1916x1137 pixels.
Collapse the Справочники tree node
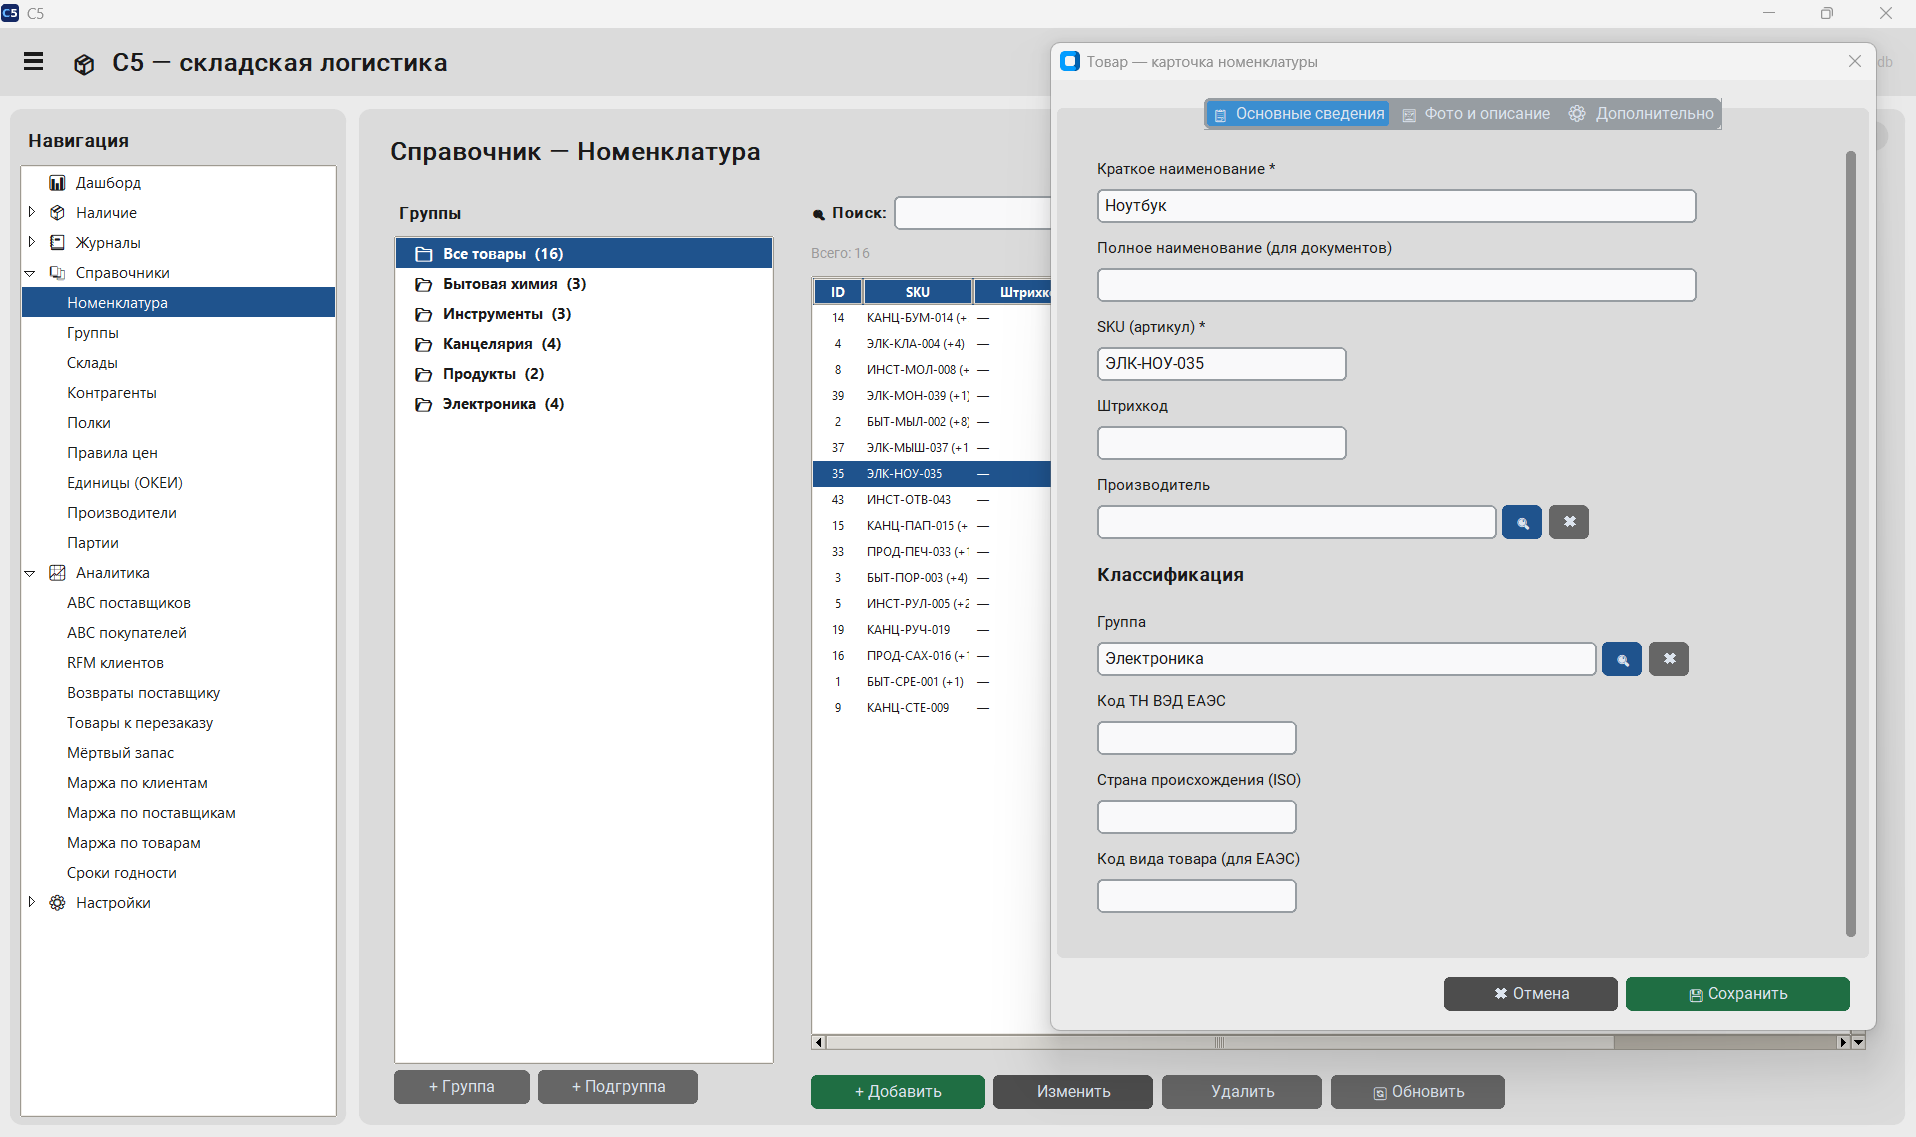(x=30, y=273)
